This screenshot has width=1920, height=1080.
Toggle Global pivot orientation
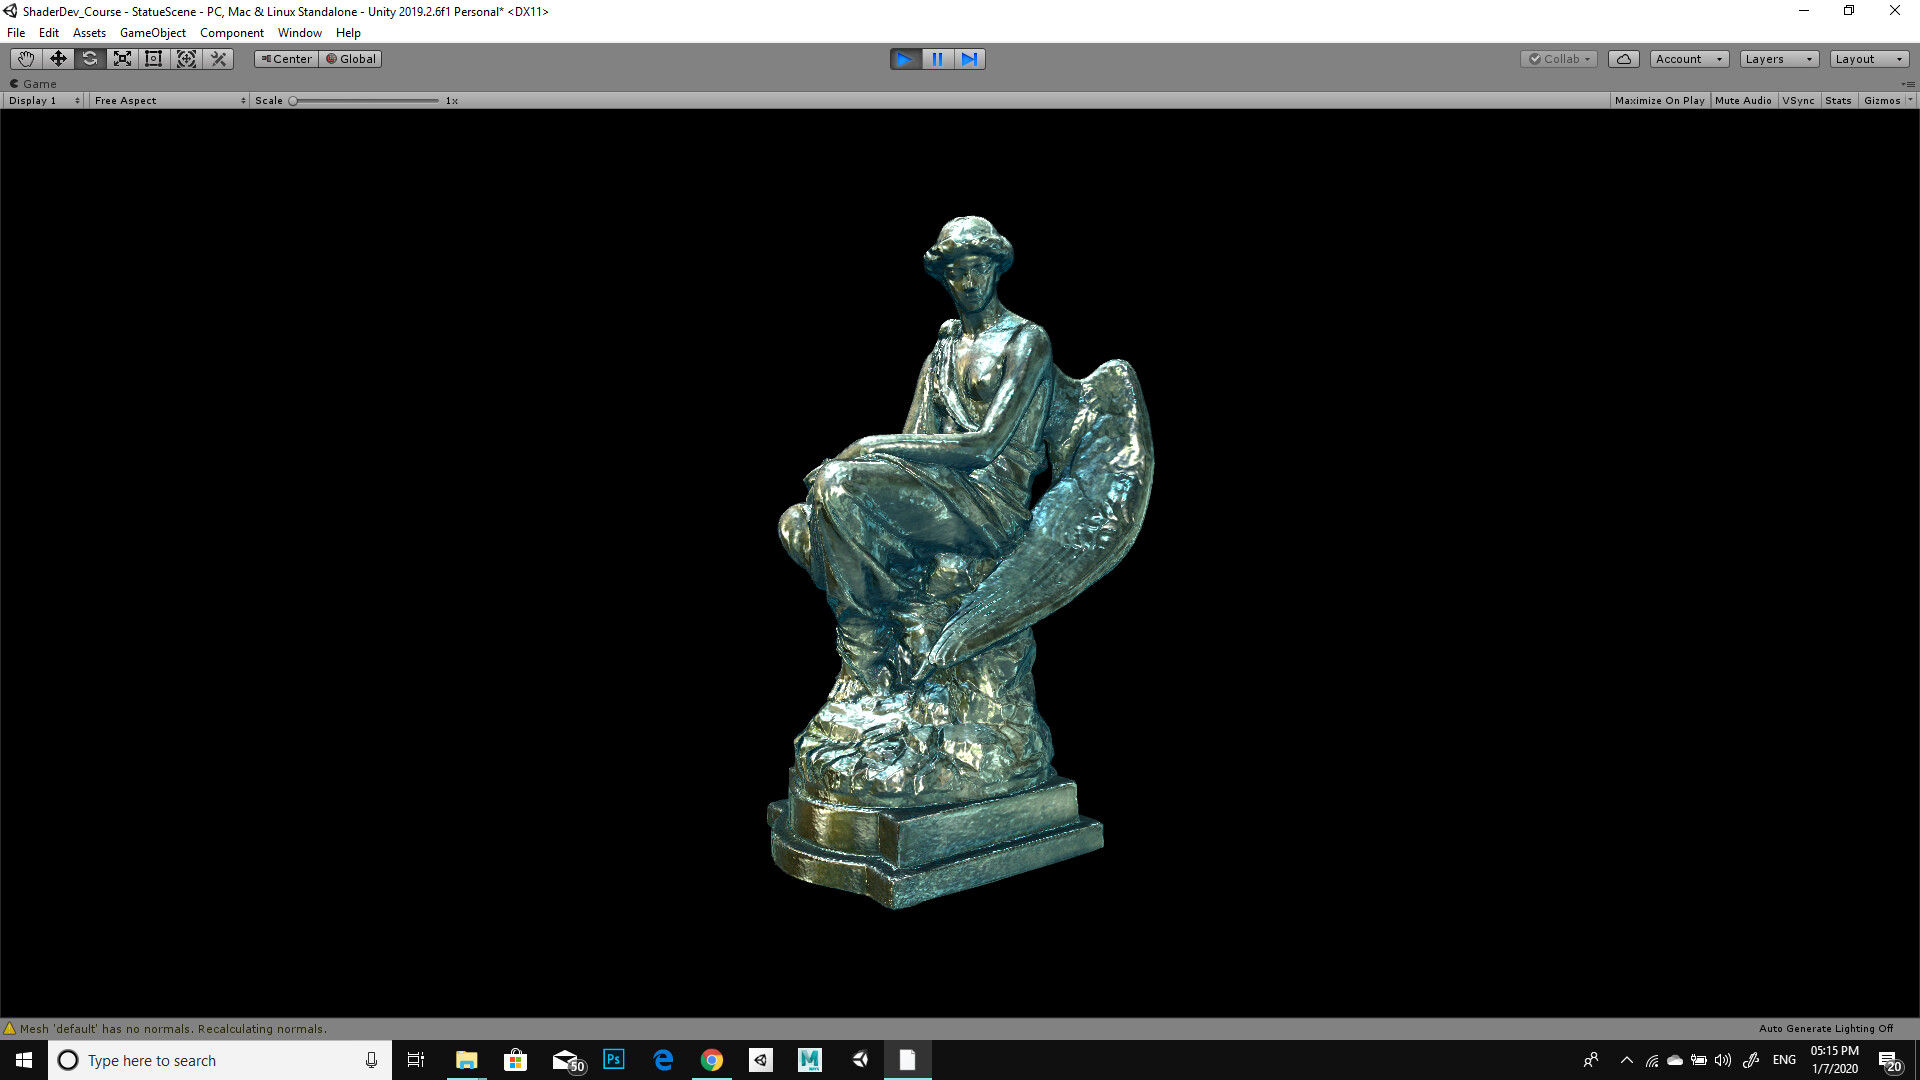[x=350, y=58]
